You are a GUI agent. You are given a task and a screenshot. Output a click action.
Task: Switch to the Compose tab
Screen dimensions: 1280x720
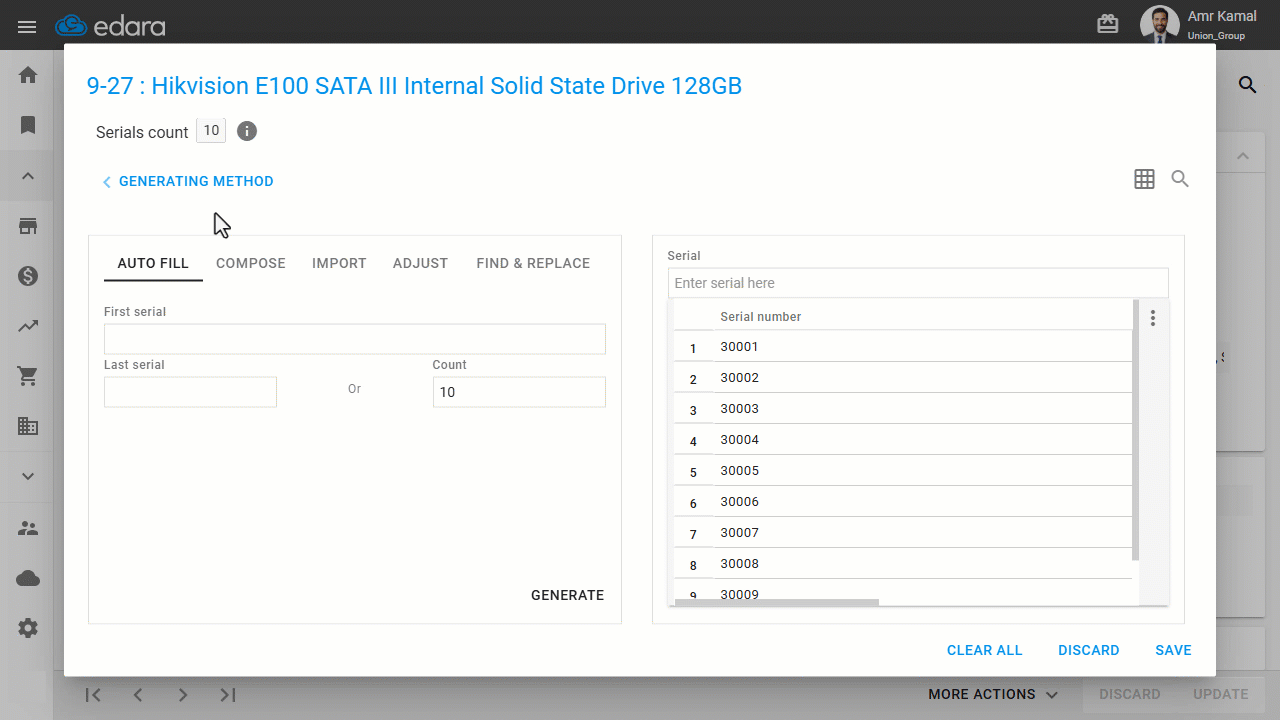pos(251,263)
